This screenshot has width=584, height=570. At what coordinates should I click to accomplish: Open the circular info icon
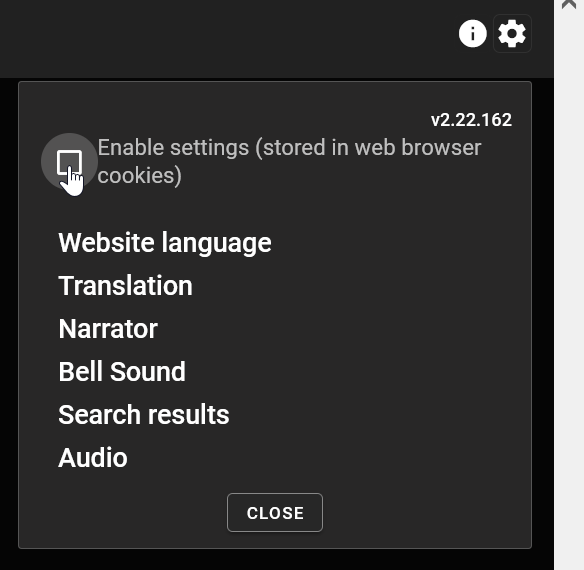click(x=473, y=34)
